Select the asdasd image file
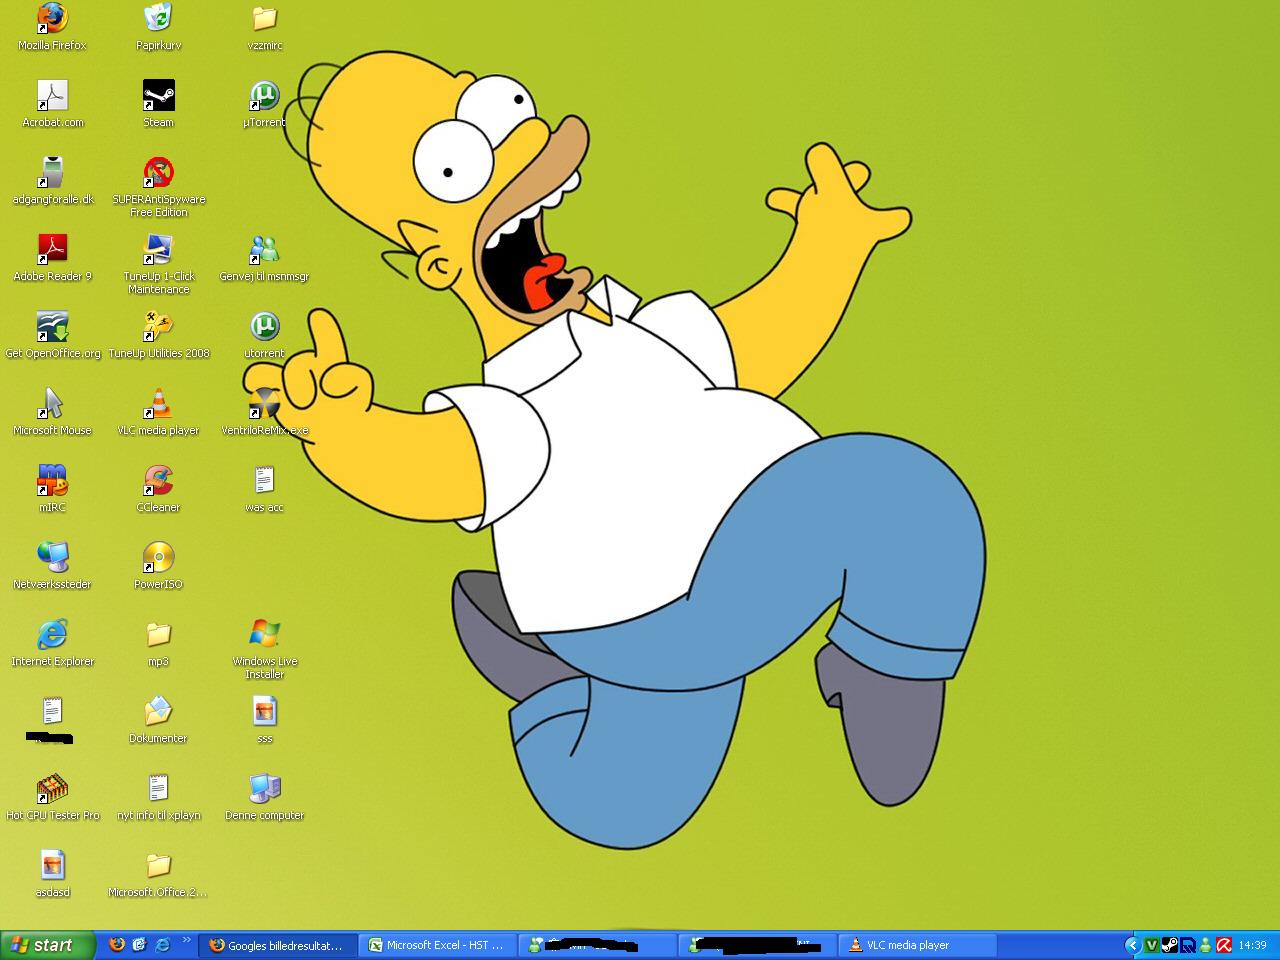This screenshot has height=960, width=1280. point(52,874)
